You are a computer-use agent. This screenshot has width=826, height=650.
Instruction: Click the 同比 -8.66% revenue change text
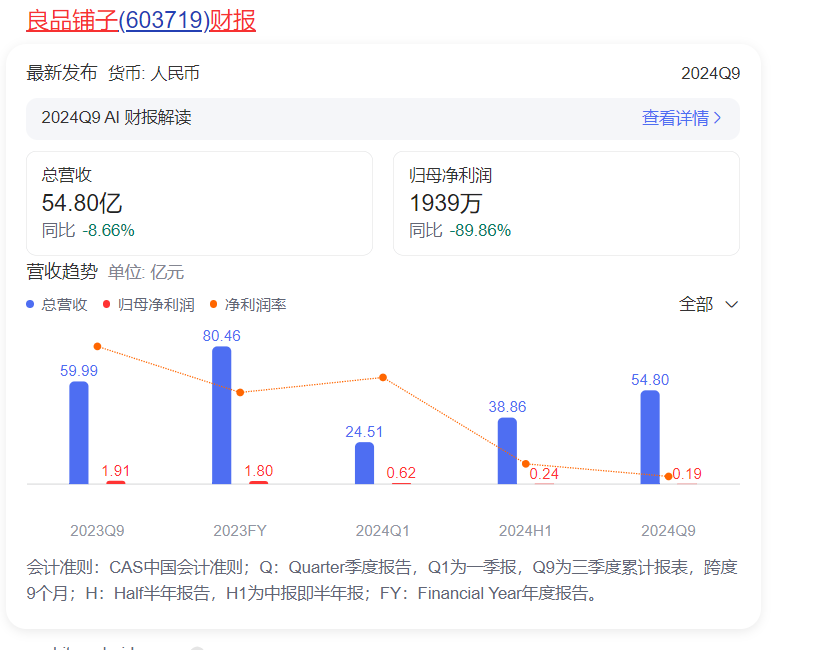tap(88, 231)
